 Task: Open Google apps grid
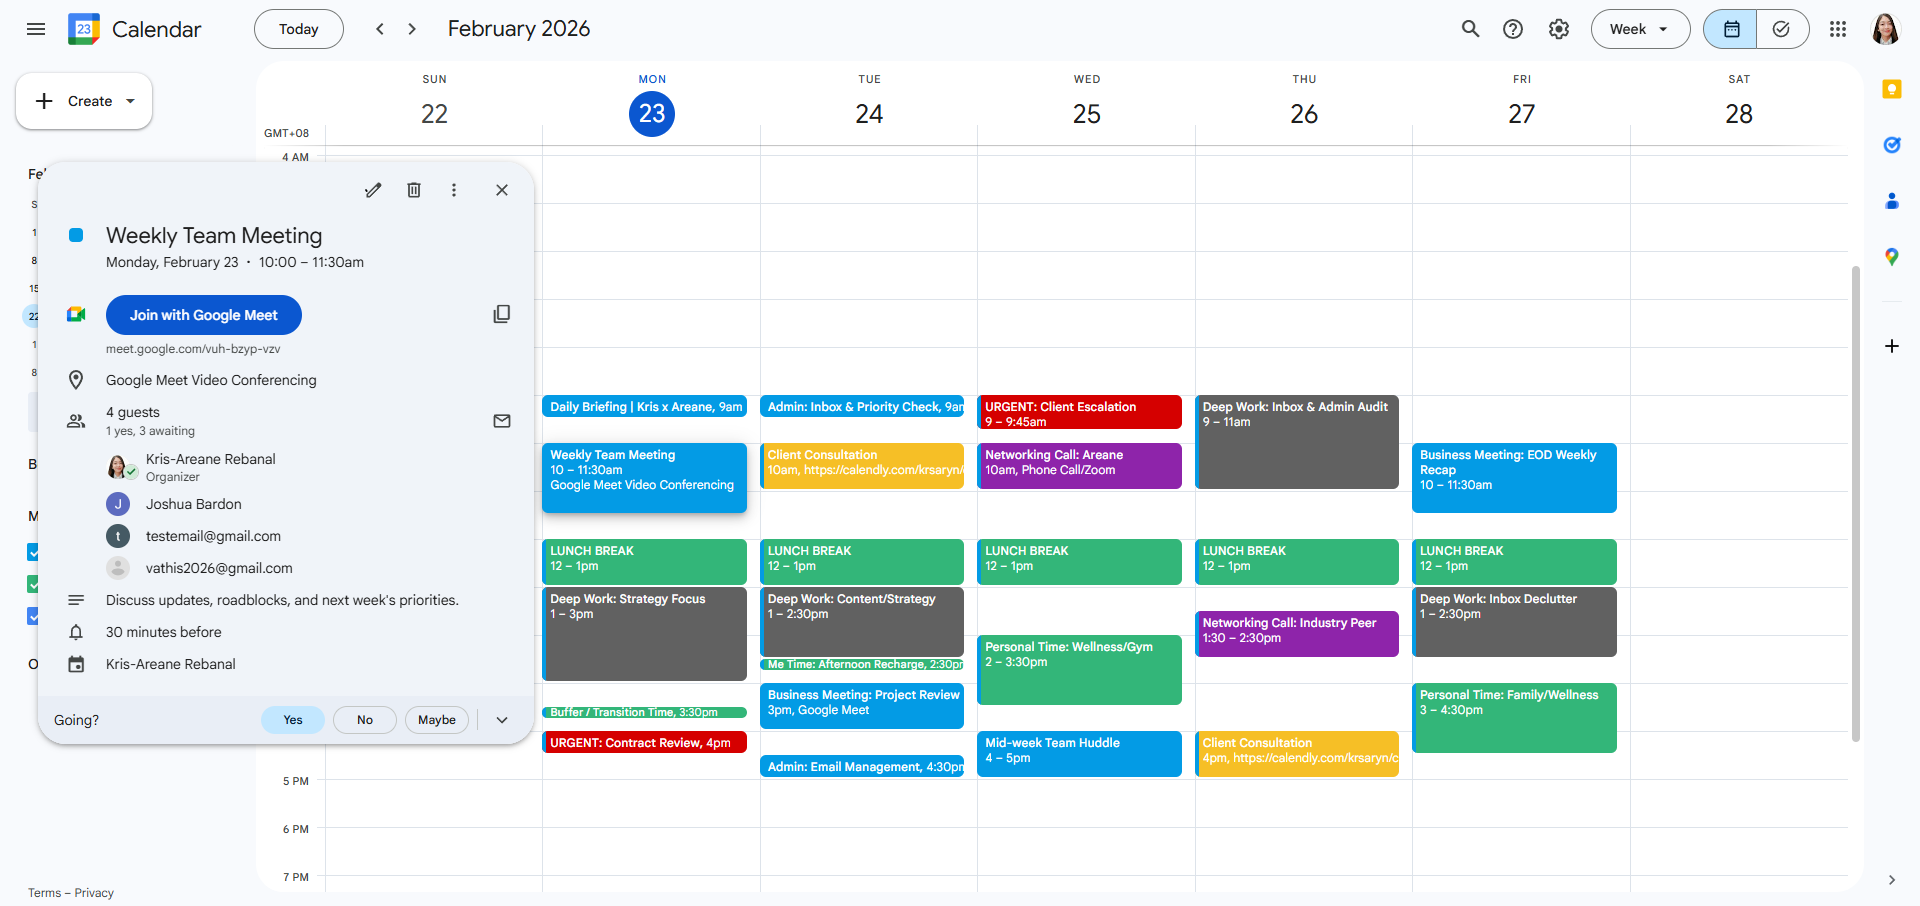pyautogui.click(x=1837, y=29)
